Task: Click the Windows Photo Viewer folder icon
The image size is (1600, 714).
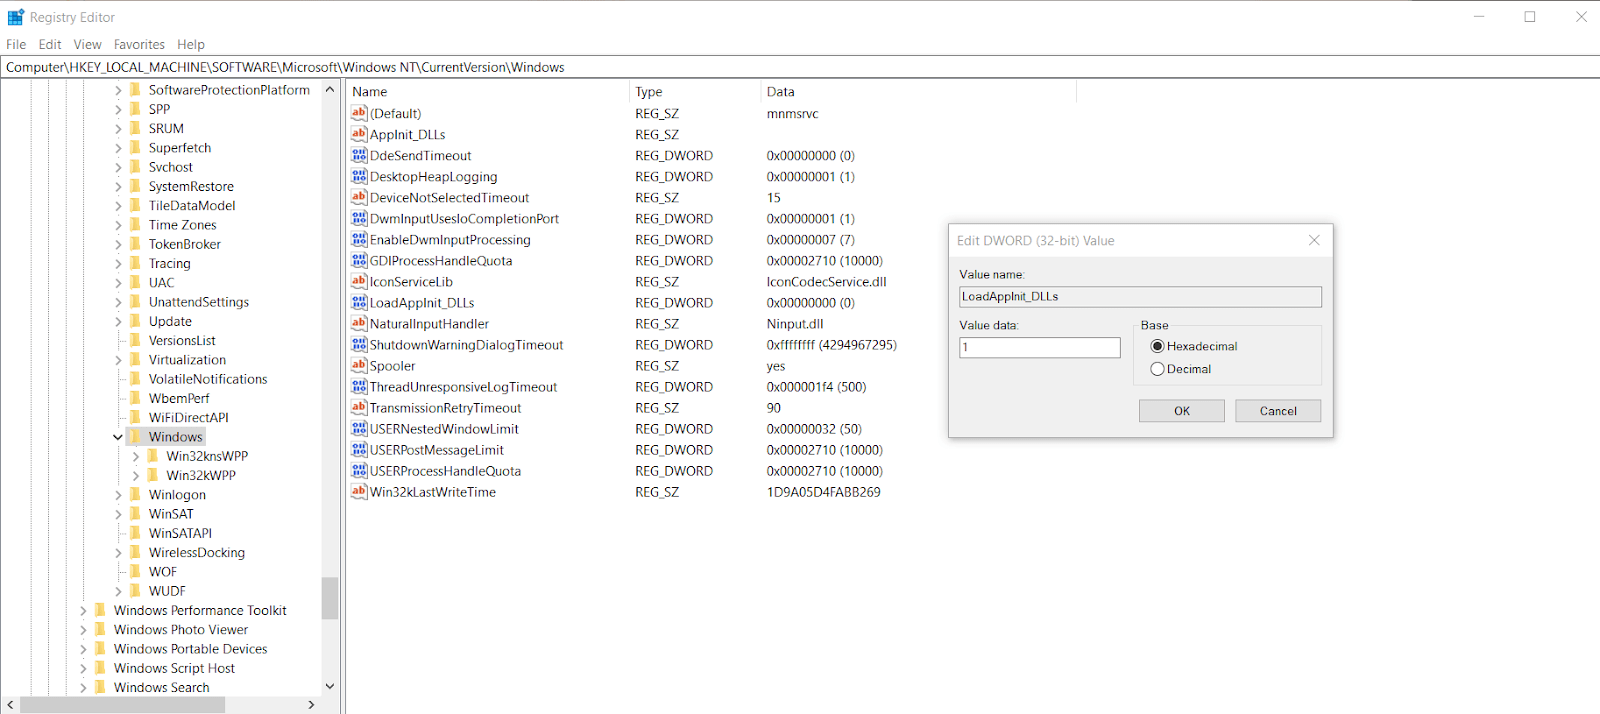Action: (x=100, y=629)
